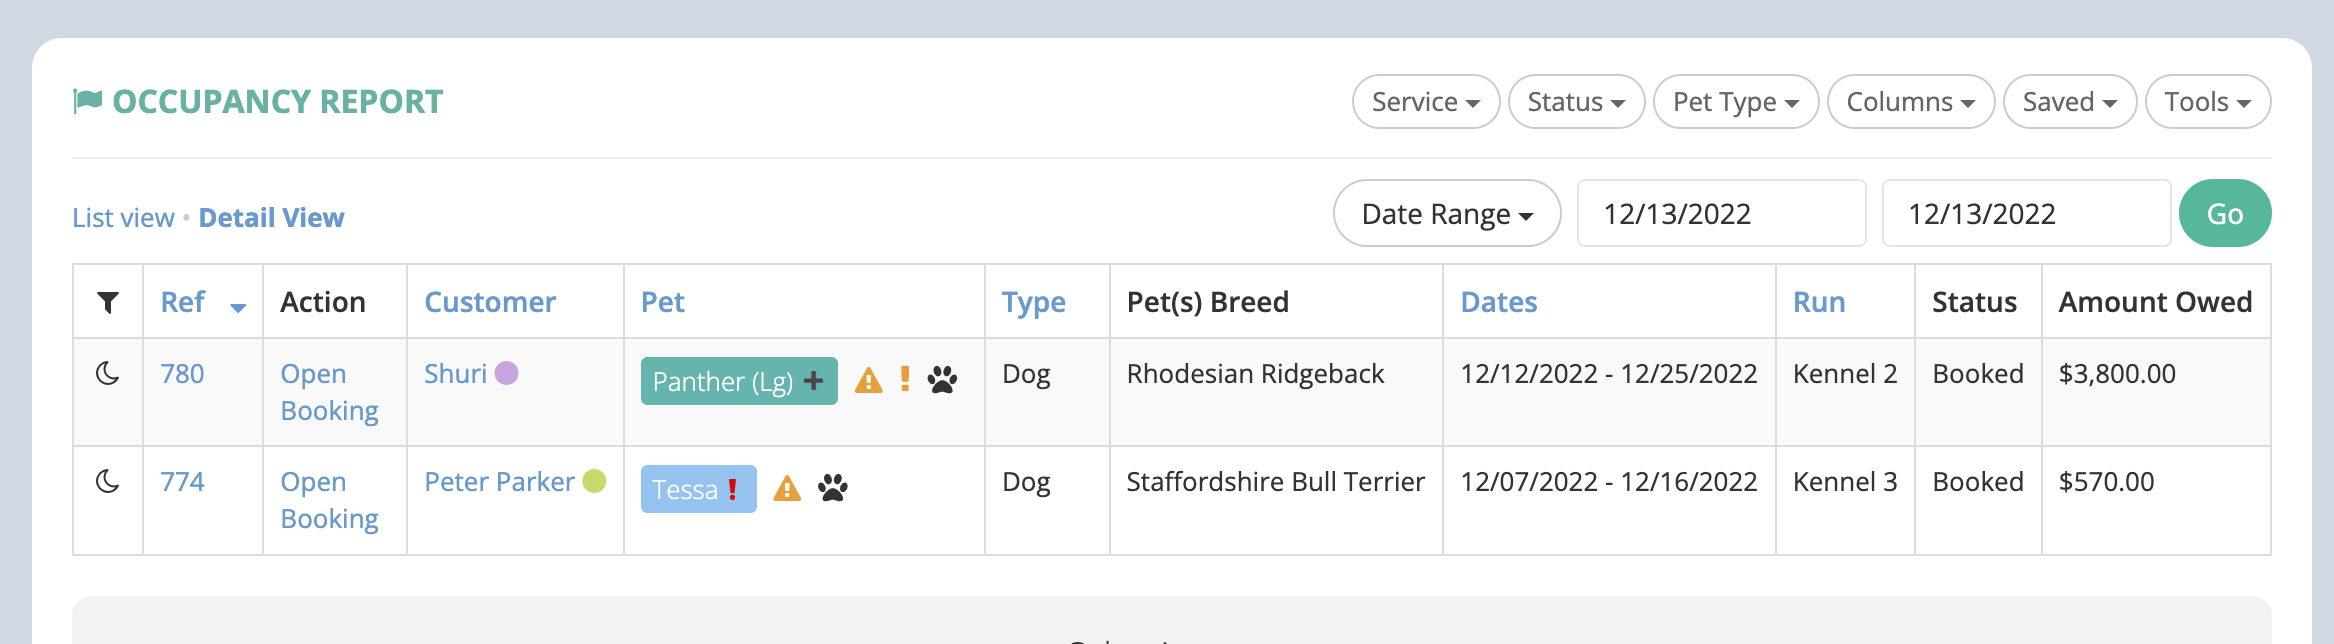Click orange exclamation mark beside Panther

click(x=905, y=379)
